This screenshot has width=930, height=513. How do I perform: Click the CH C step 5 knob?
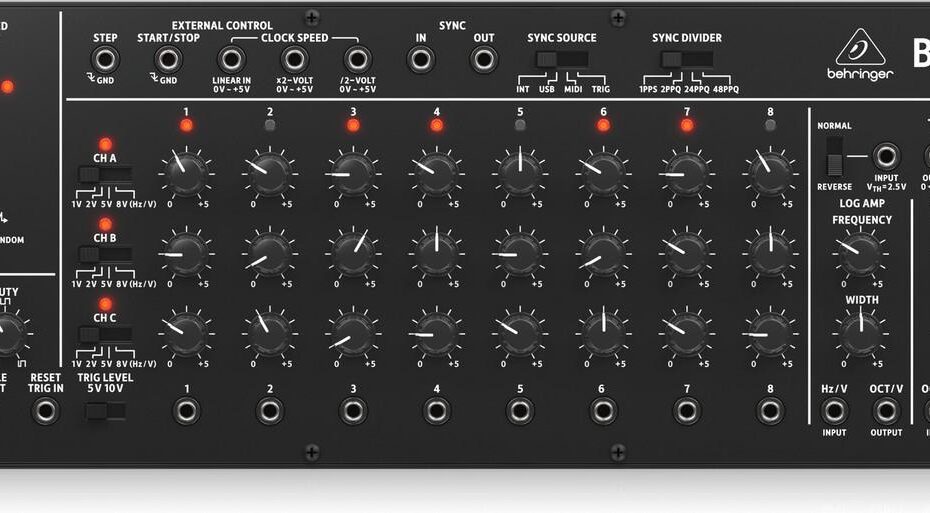(x=520, y=334)
